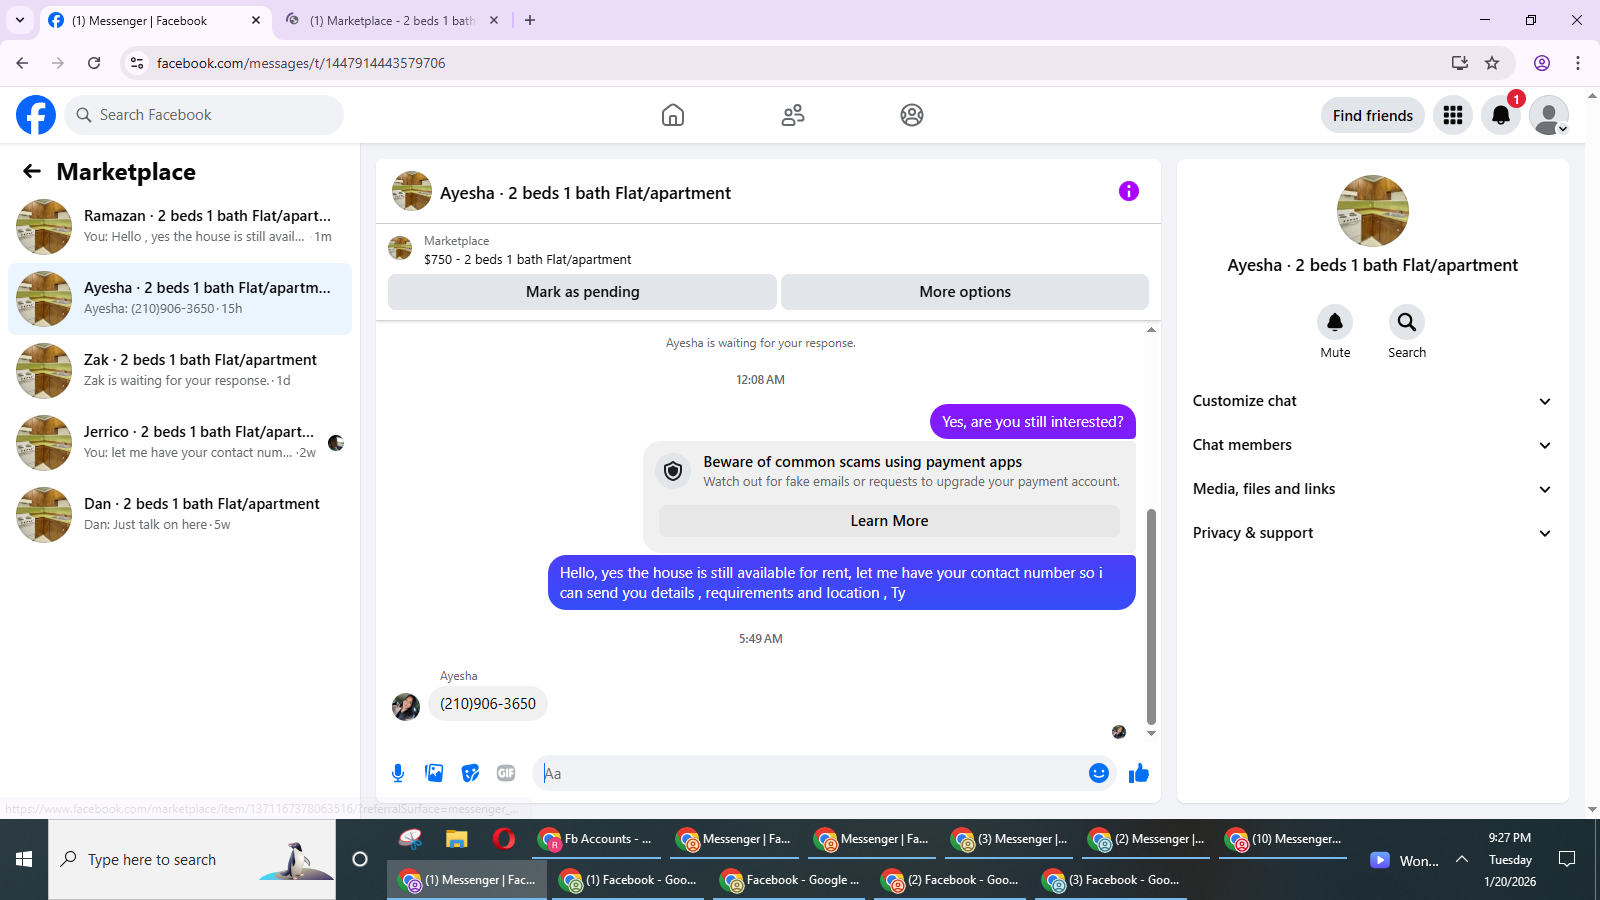Open Opera browser in taskbar
Screen dimensions: 1600x900
(x=504, y=839)
